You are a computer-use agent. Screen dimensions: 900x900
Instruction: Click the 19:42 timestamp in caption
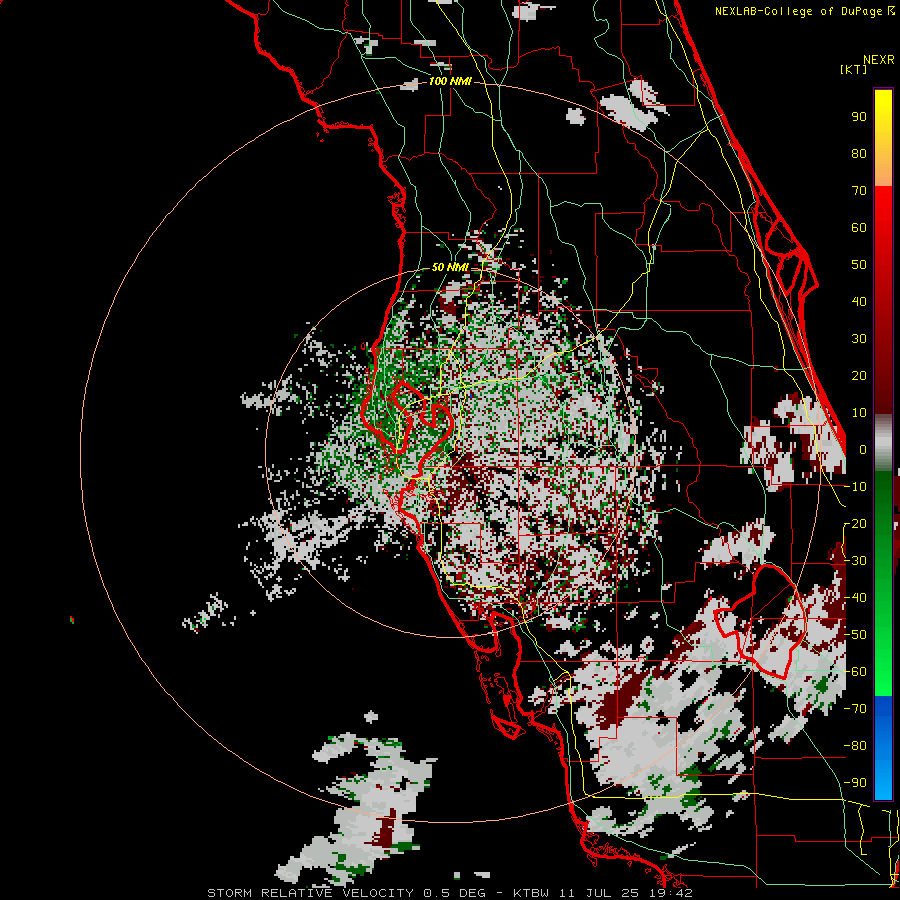[x=673, y=893]
